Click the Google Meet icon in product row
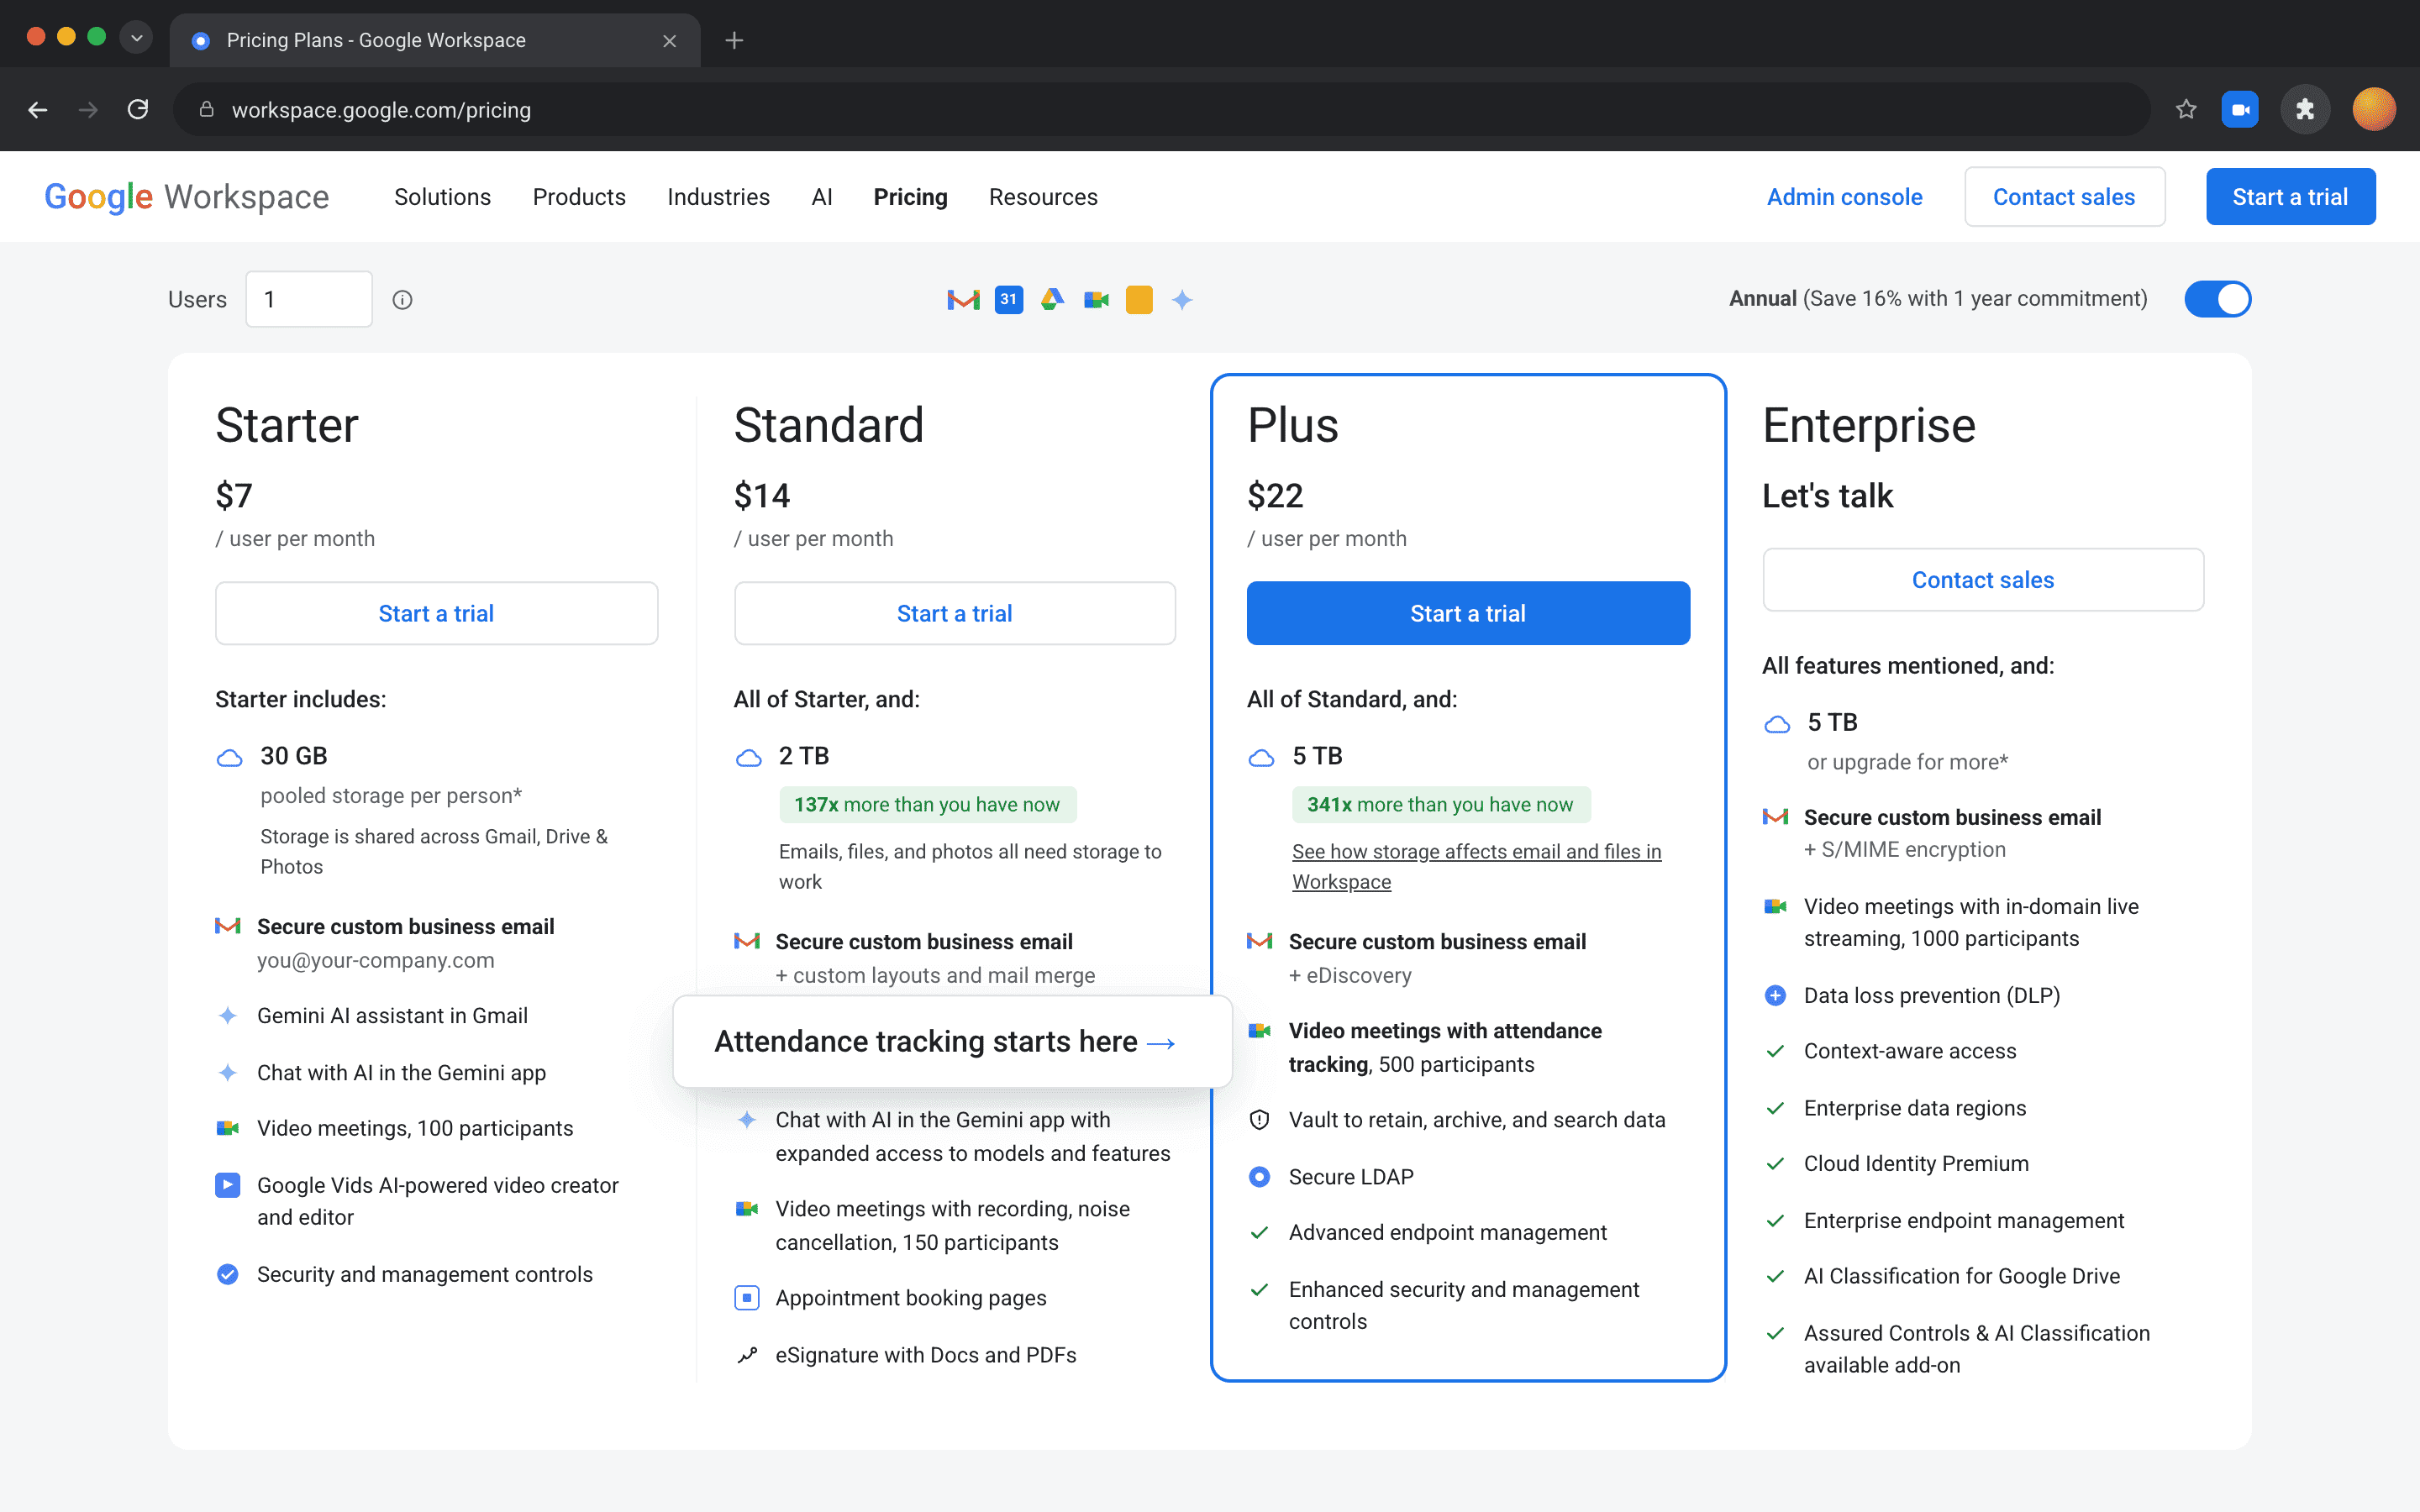Viewport: 2420px width, 1512px height. click(1096, 299)
